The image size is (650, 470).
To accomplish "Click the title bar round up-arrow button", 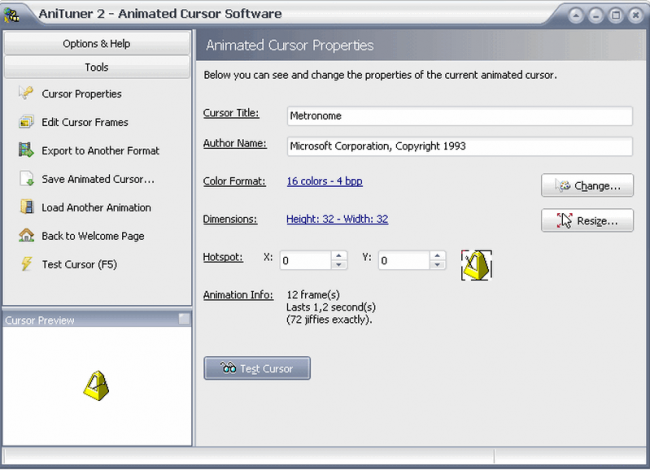I will point(576,16).
